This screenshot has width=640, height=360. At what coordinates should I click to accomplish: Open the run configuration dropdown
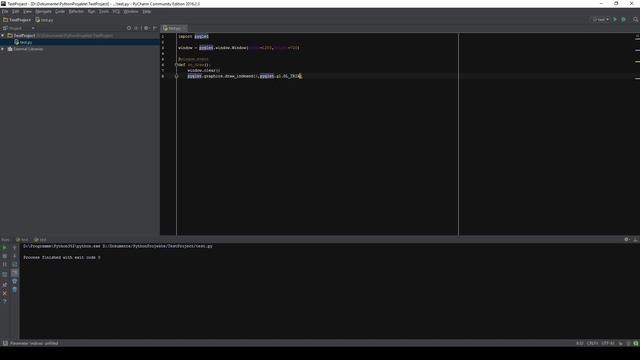601,20
